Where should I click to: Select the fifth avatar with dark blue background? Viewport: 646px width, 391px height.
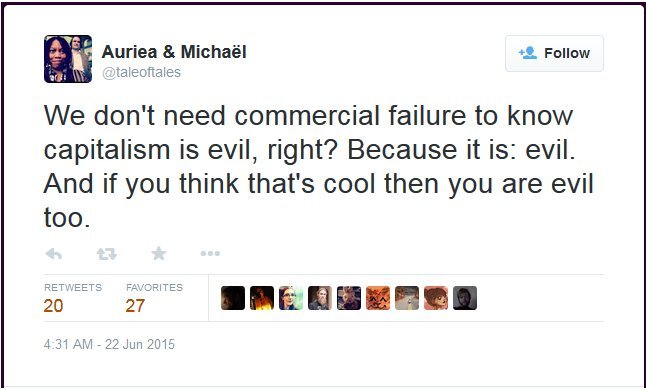(349, 298)
